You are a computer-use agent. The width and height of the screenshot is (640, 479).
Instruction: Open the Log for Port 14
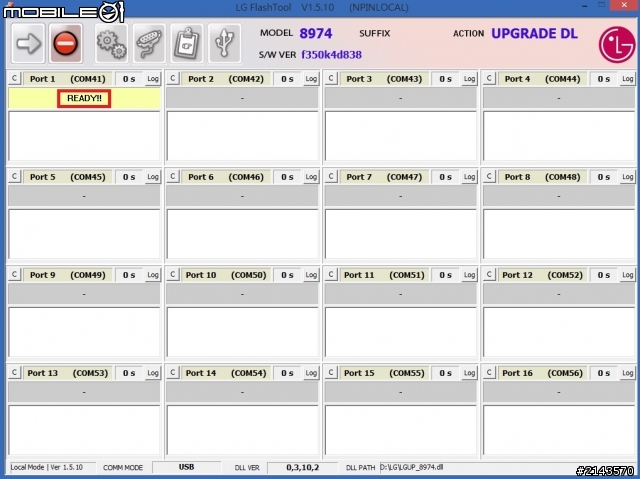[x=311, y=373]
